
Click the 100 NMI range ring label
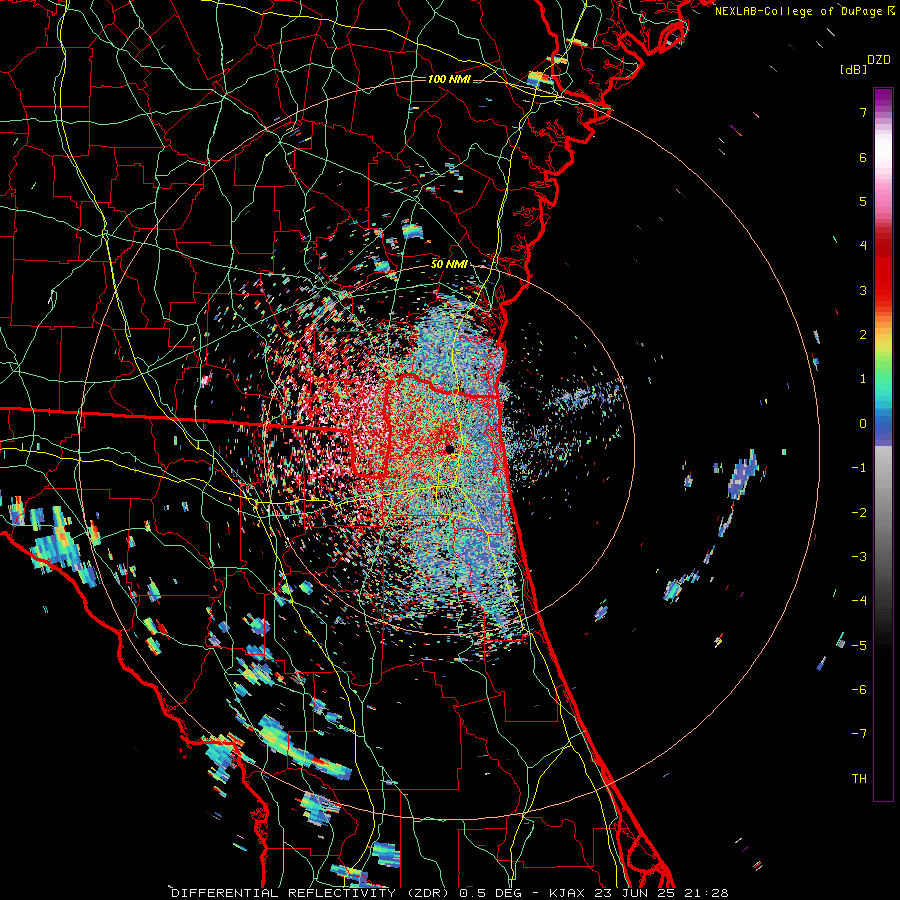pyautogui.click(x=449, y=79)
